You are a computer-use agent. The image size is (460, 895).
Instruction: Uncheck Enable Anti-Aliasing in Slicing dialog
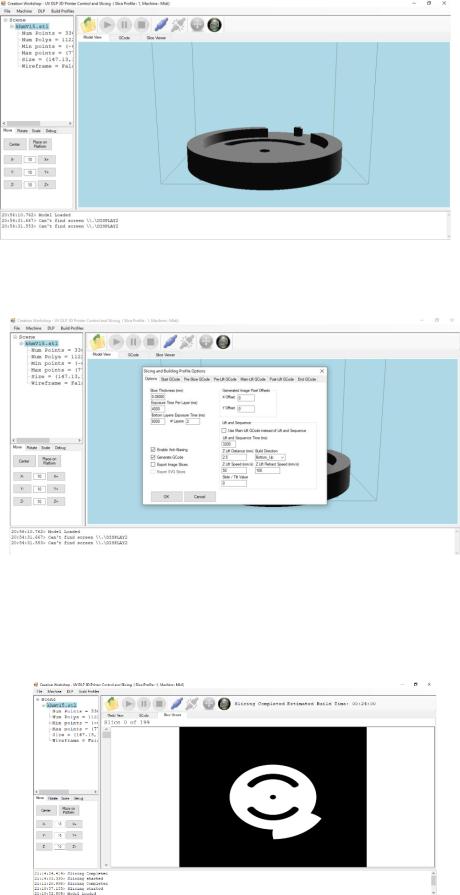tap(153, 449)
